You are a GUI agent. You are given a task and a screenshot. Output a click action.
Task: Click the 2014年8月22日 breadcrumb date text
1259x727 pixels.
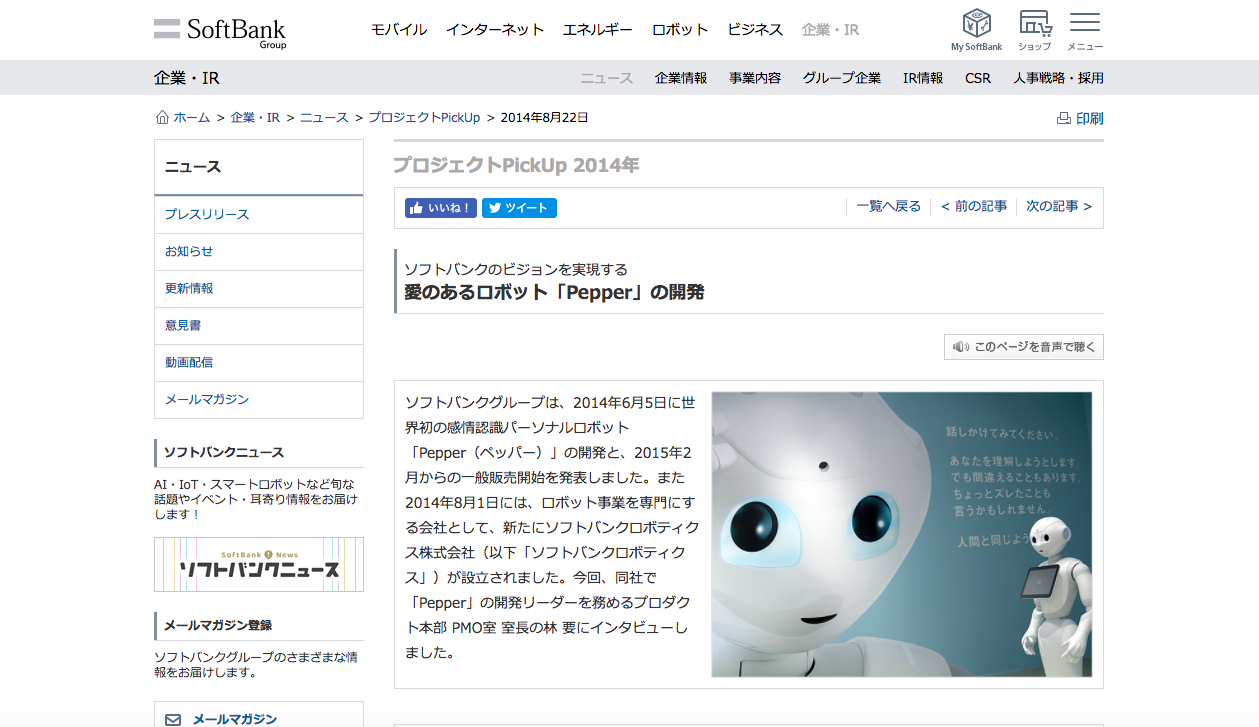(544, 117)
